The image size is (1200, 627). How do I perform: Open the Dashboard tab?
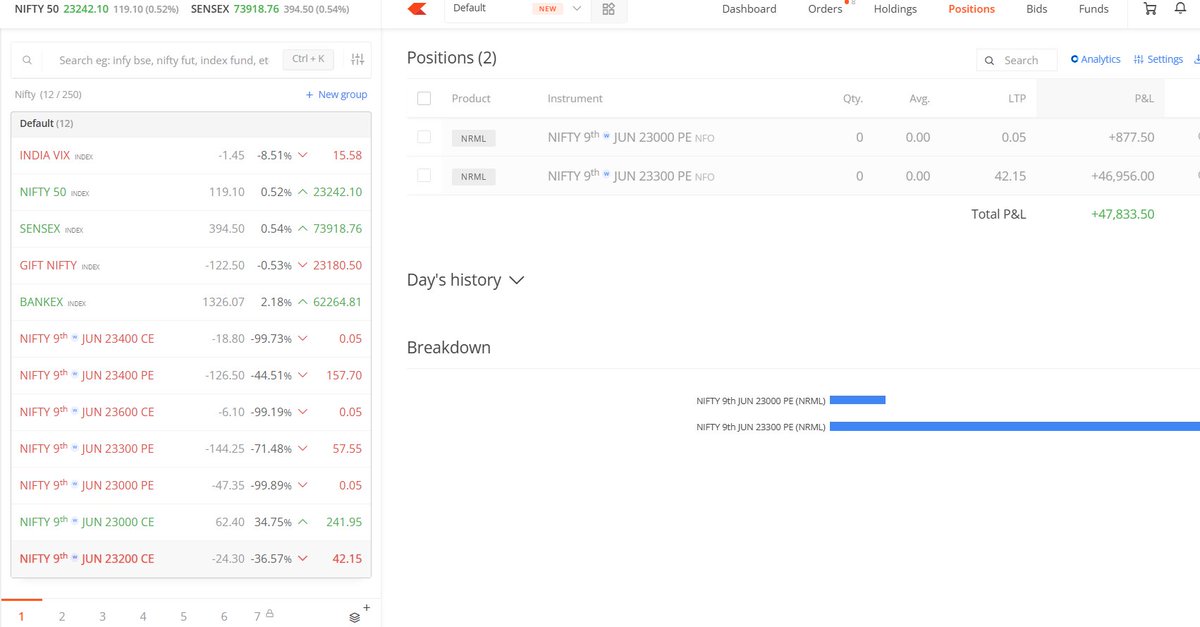coord(749,9)
